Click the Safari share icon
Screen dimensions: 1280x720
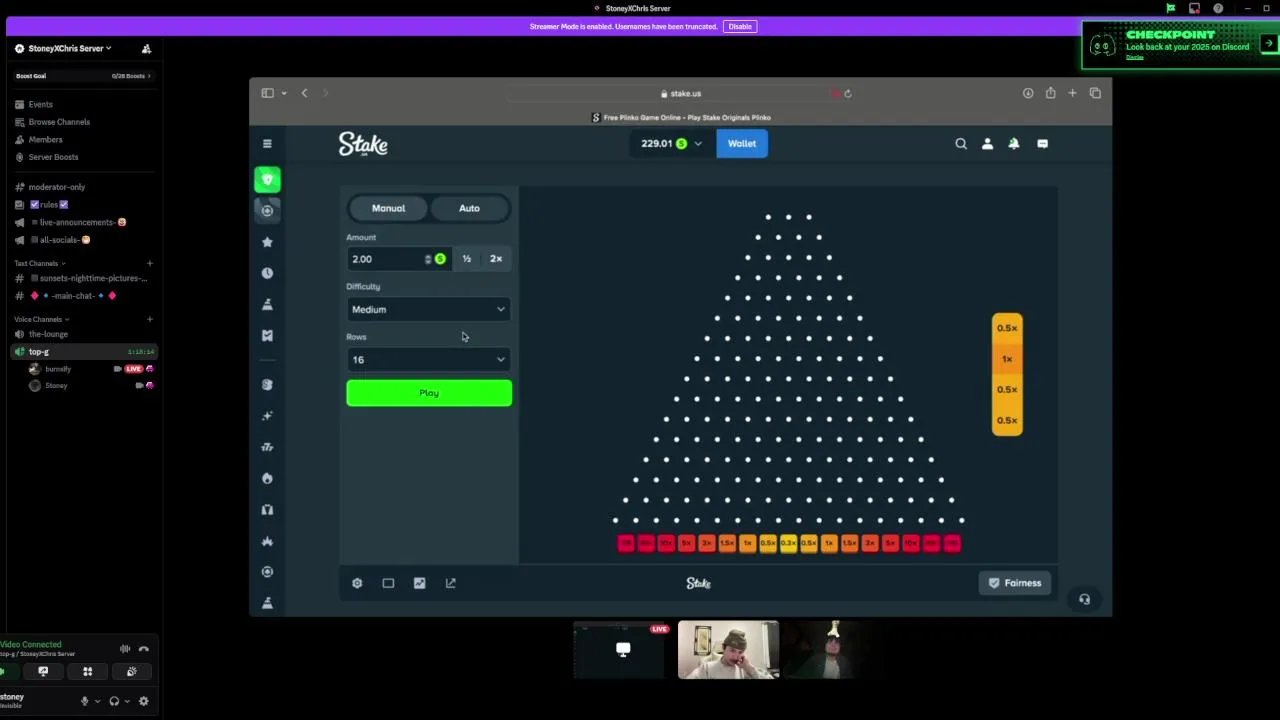point(1050,93)
